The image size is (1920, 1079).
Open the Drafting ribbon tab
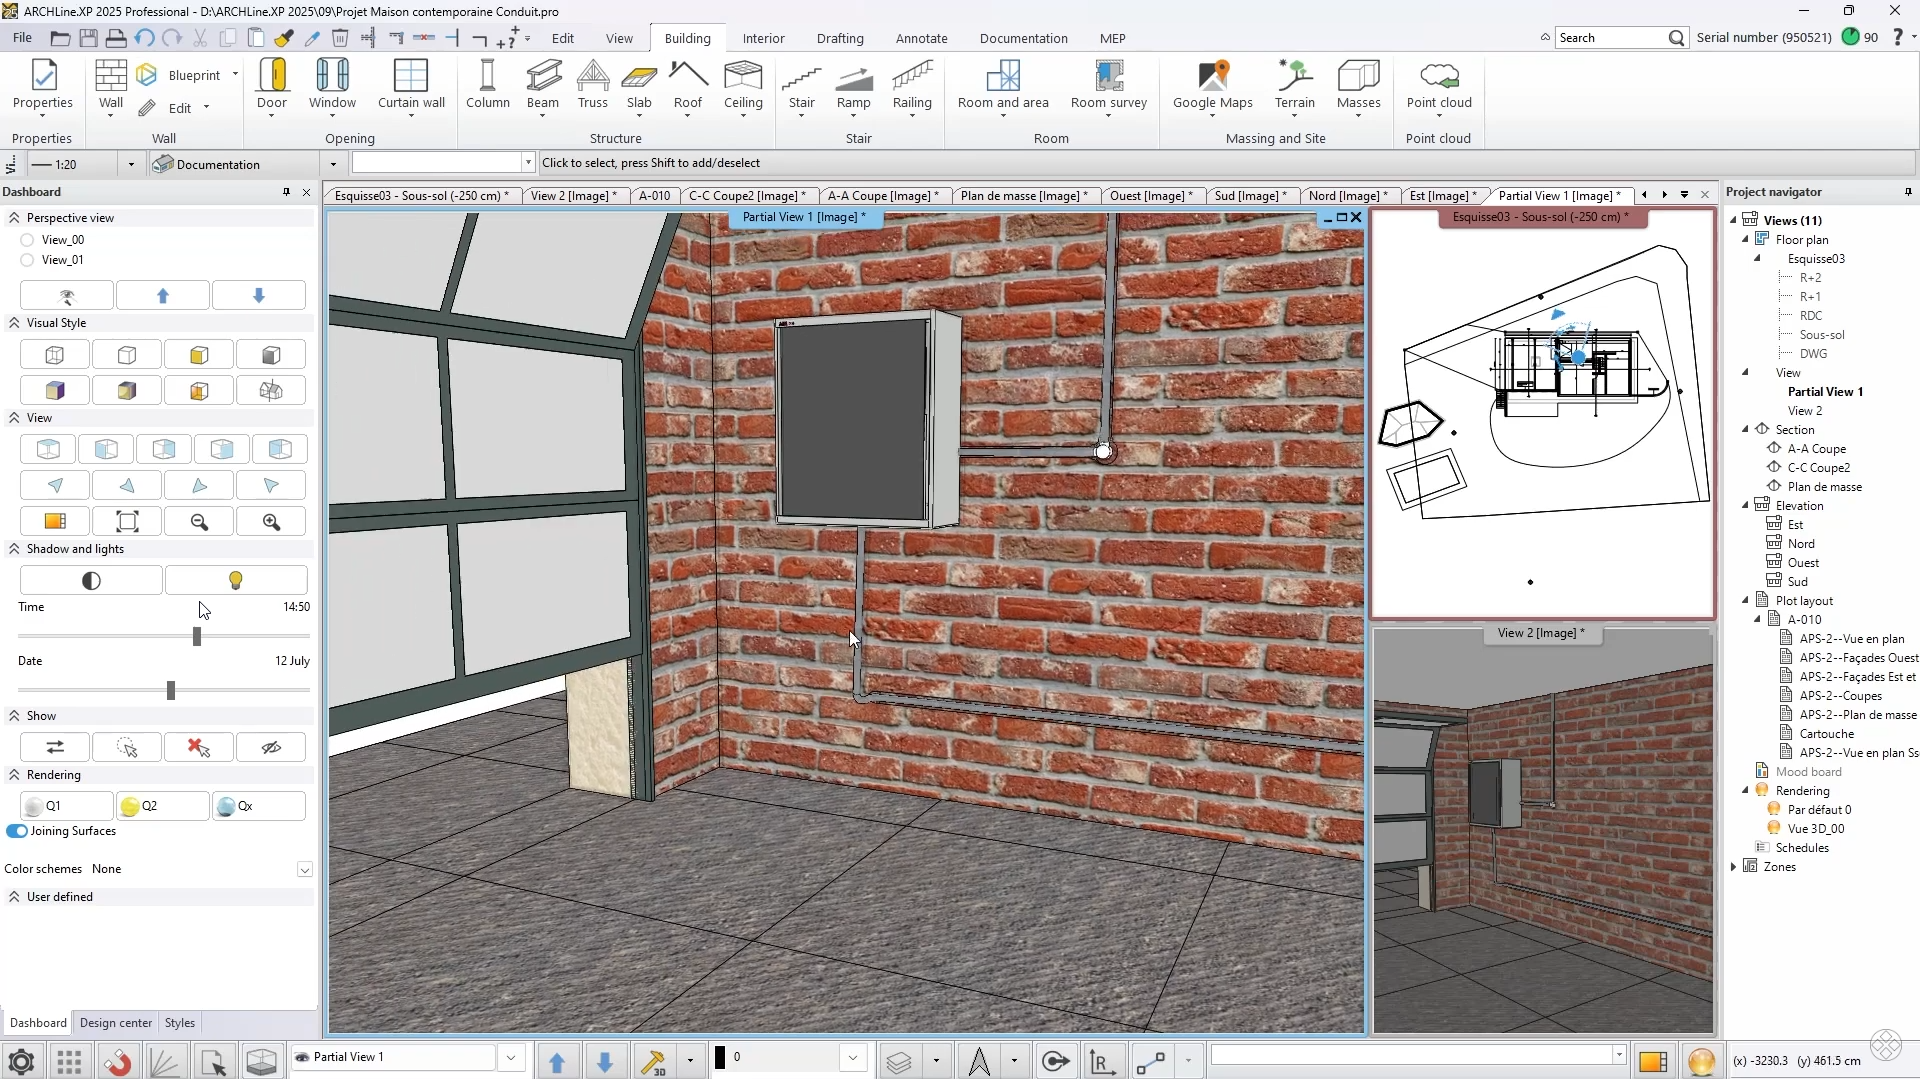click(840, 38)
